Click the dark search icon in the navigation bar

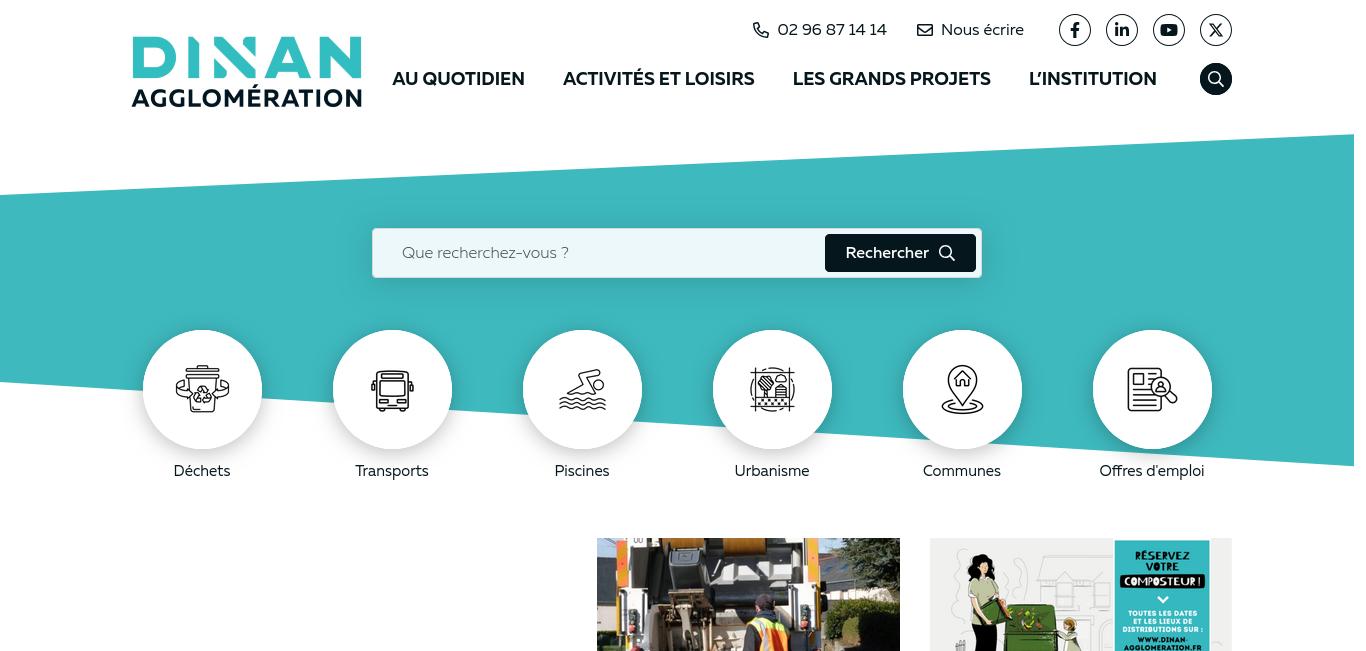tap(1216, 79)
